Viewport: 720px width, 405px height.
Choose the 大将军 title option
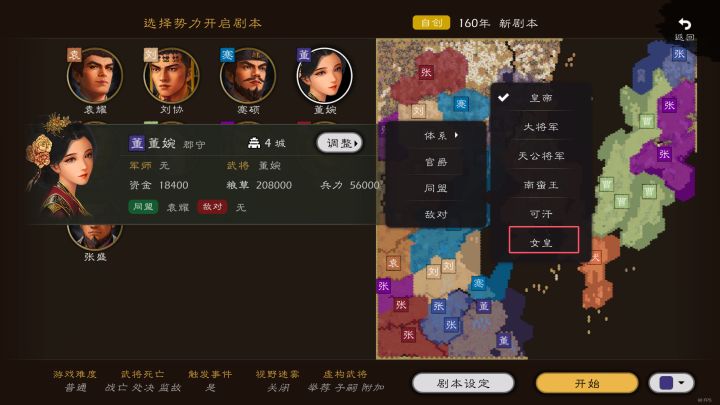540,127
